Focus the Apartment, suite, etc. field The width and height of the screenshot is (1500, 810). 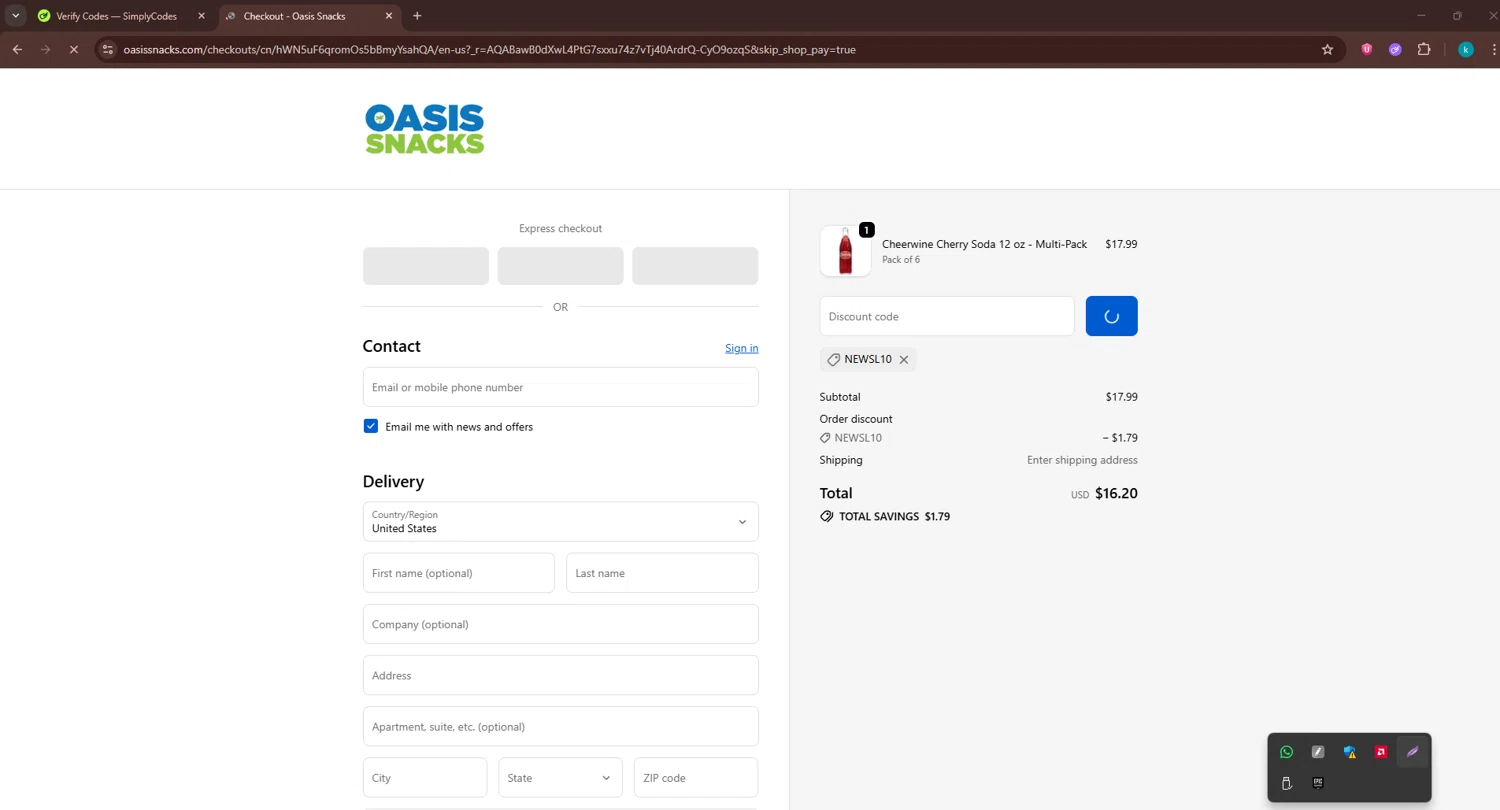click(561, 727)
